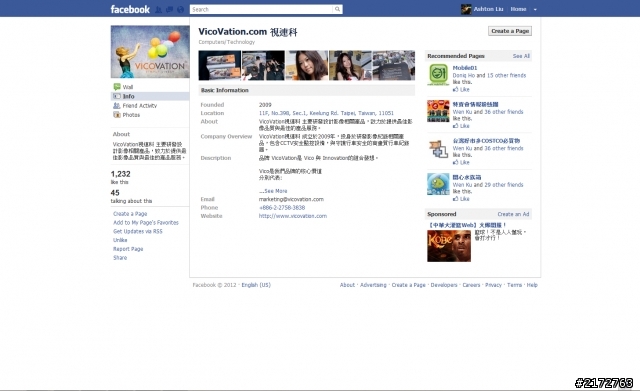Select the Info tab

(x=129, y=96)
